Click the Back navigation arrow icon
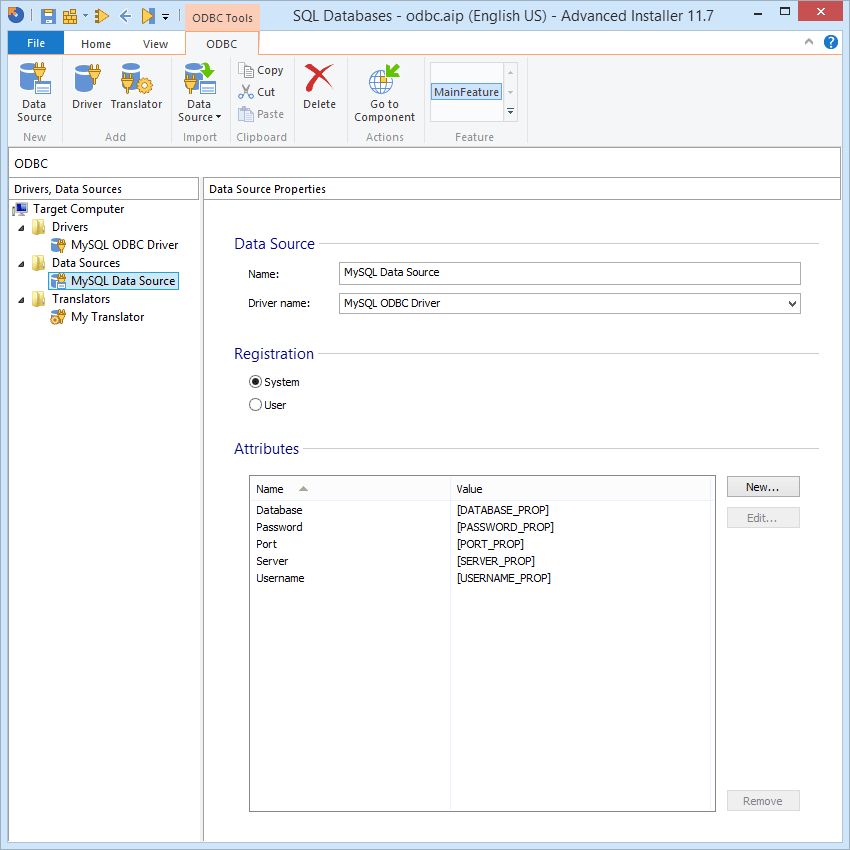Image resolution: width=850 pixels, height=850 pixels. (125, 16)
